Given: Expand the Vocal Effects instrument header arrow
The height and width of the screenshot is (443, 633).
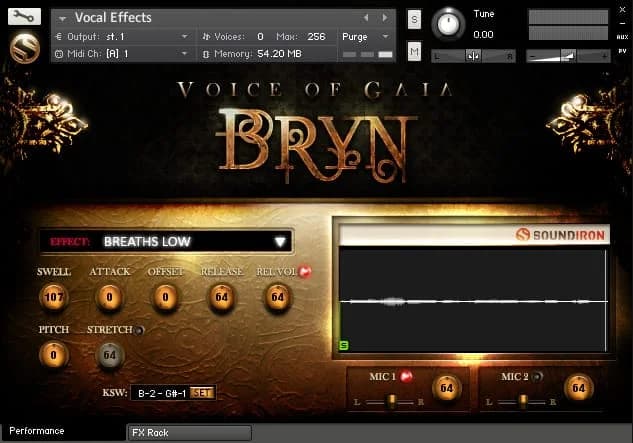Looking at the screenshot, I should point(62,19).
